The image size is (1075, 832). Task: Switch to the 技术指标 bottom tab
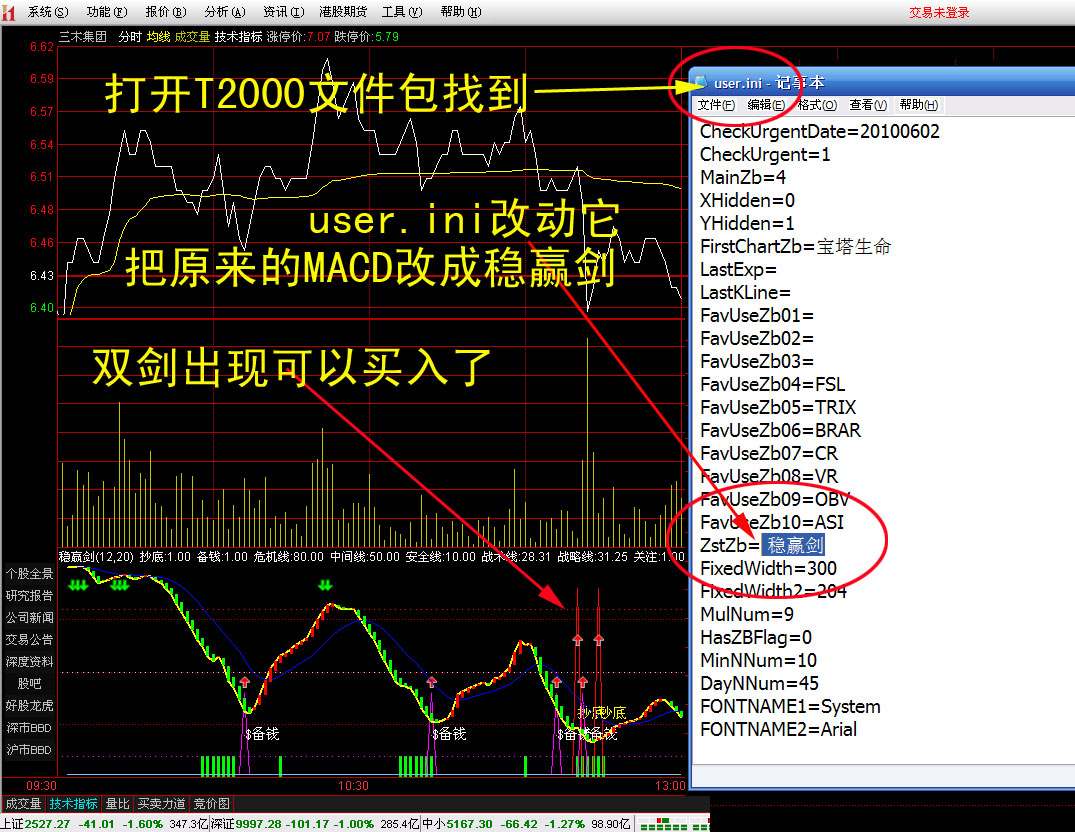coord(73,803)
